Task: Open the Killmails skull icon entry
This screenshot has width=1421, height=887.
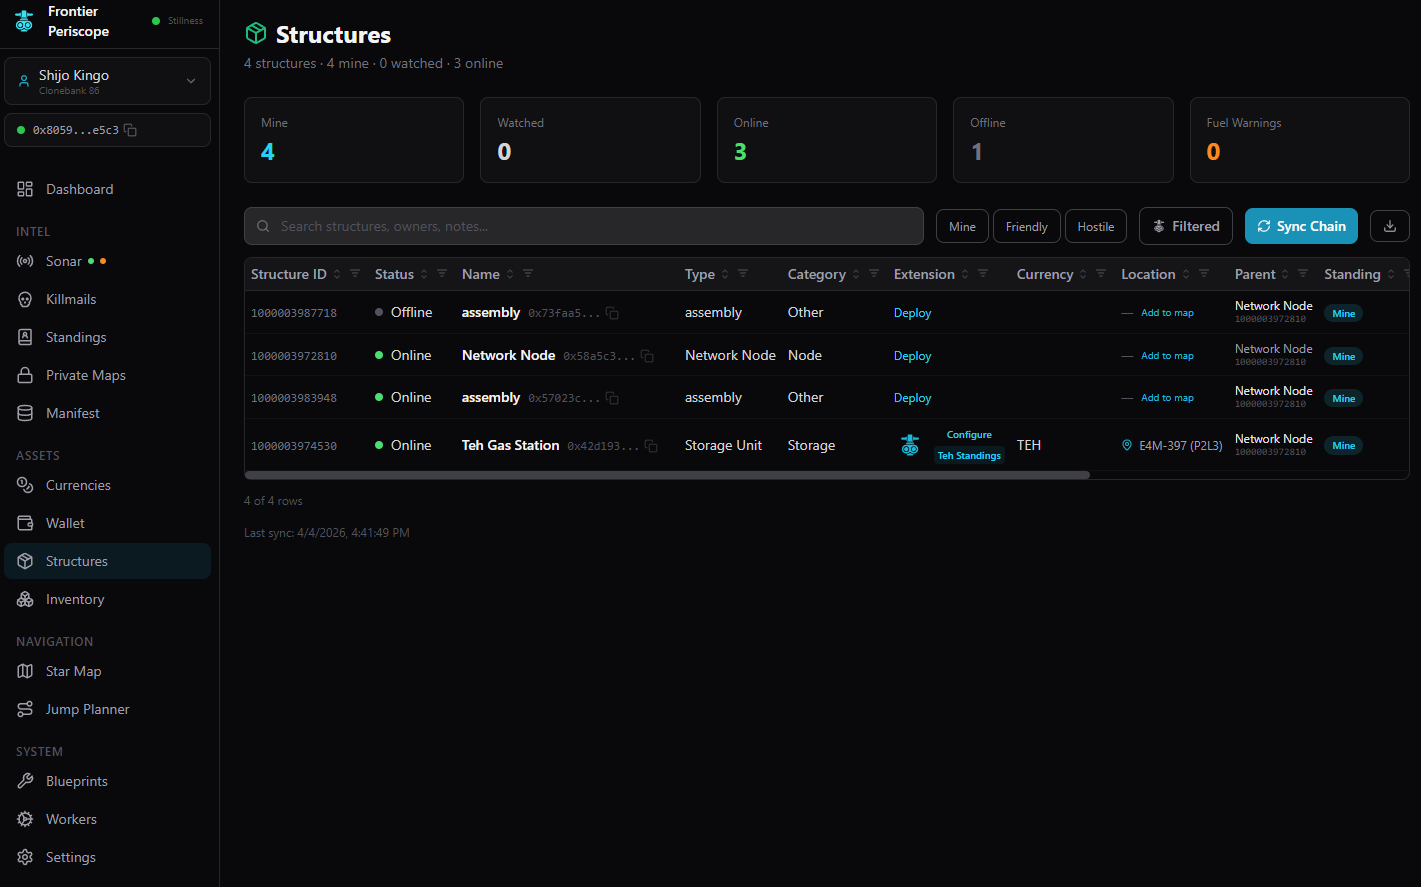Action: (107, 299)
